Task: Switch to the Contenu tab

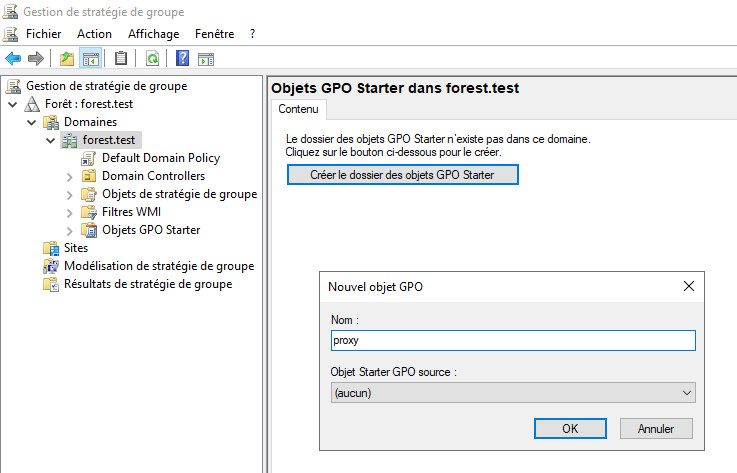Action: [298, 109]
